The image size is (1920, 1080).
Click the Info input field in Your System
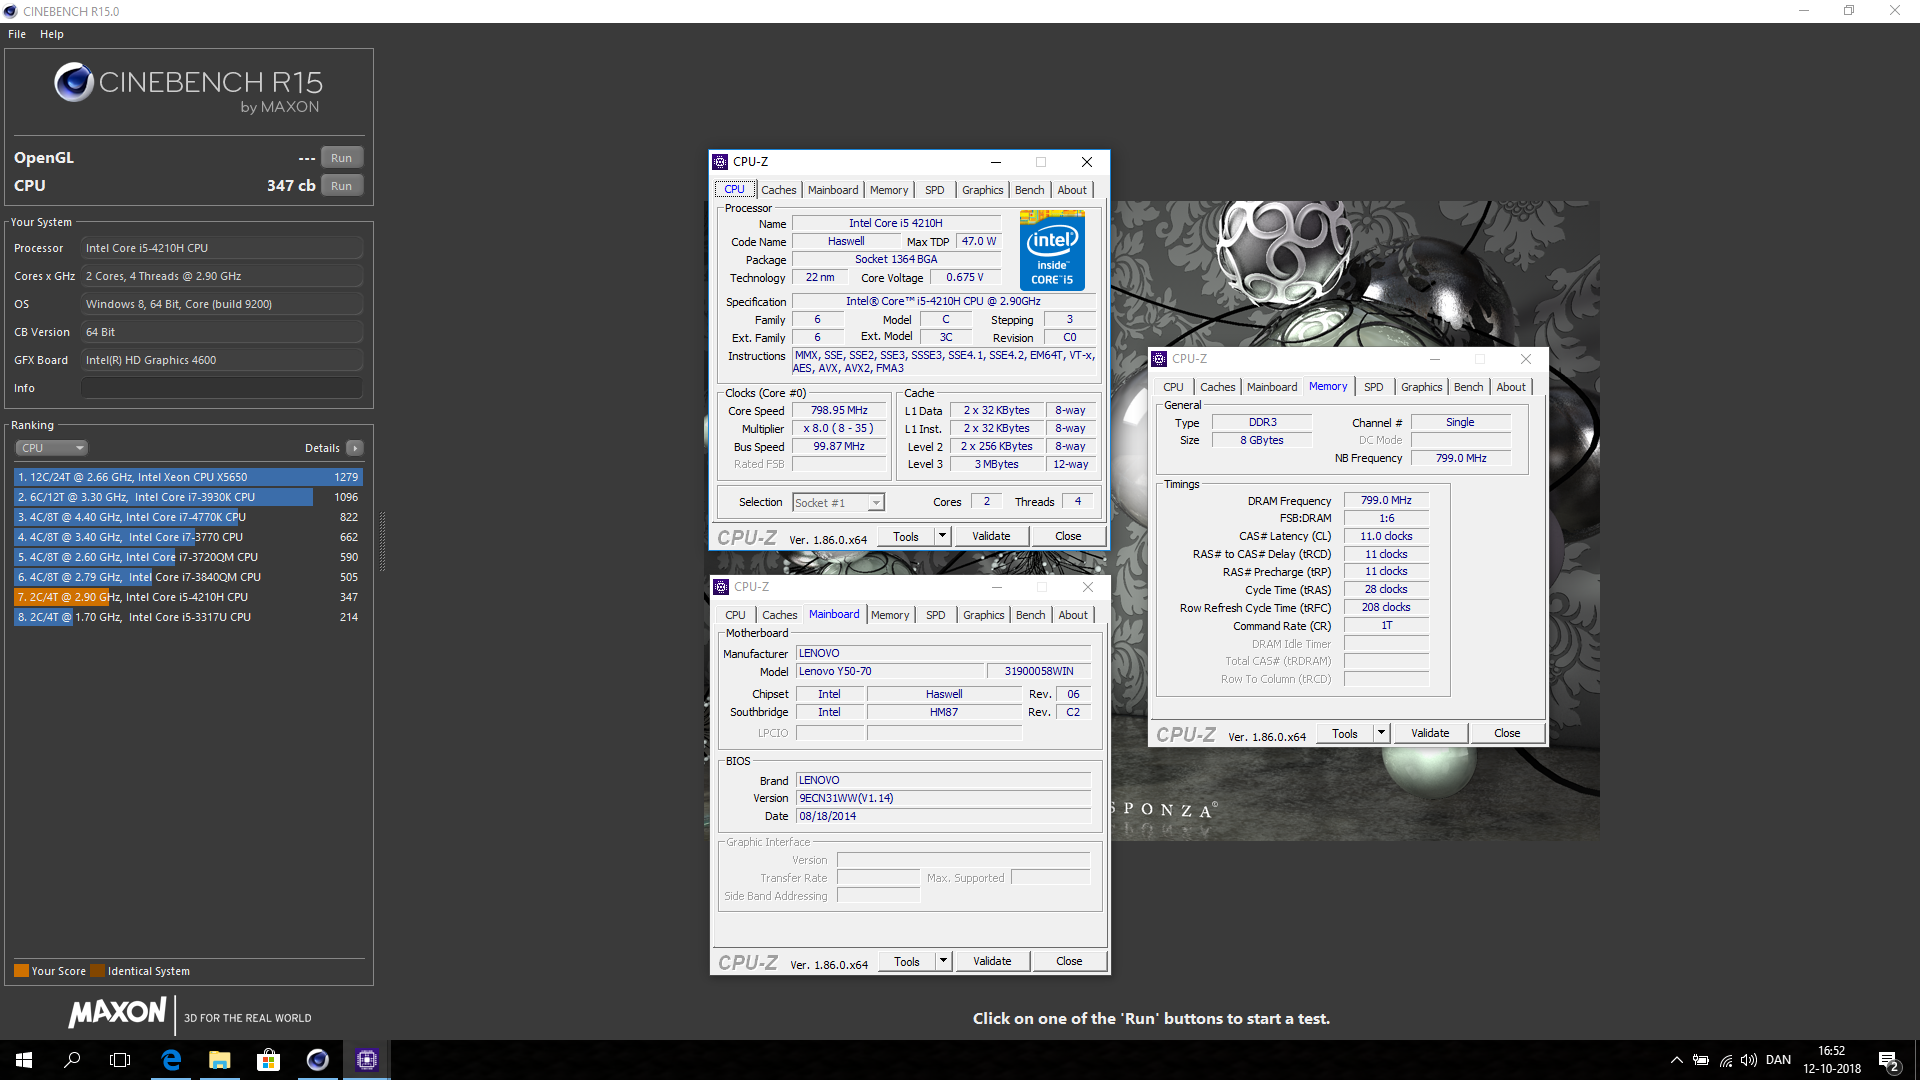222,388
